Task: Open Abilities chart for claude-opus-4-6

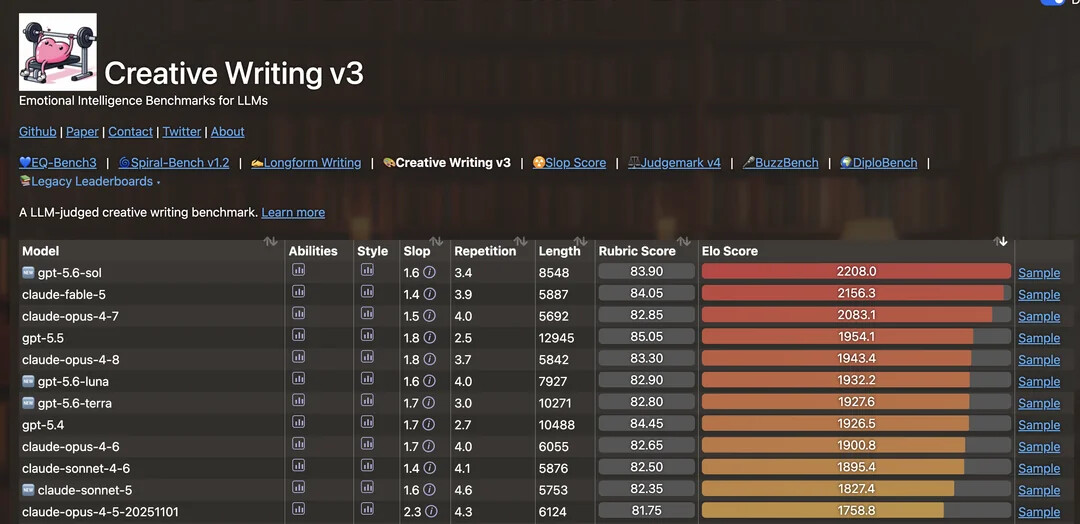Action: pyautogui.click(x=298, y=444)
